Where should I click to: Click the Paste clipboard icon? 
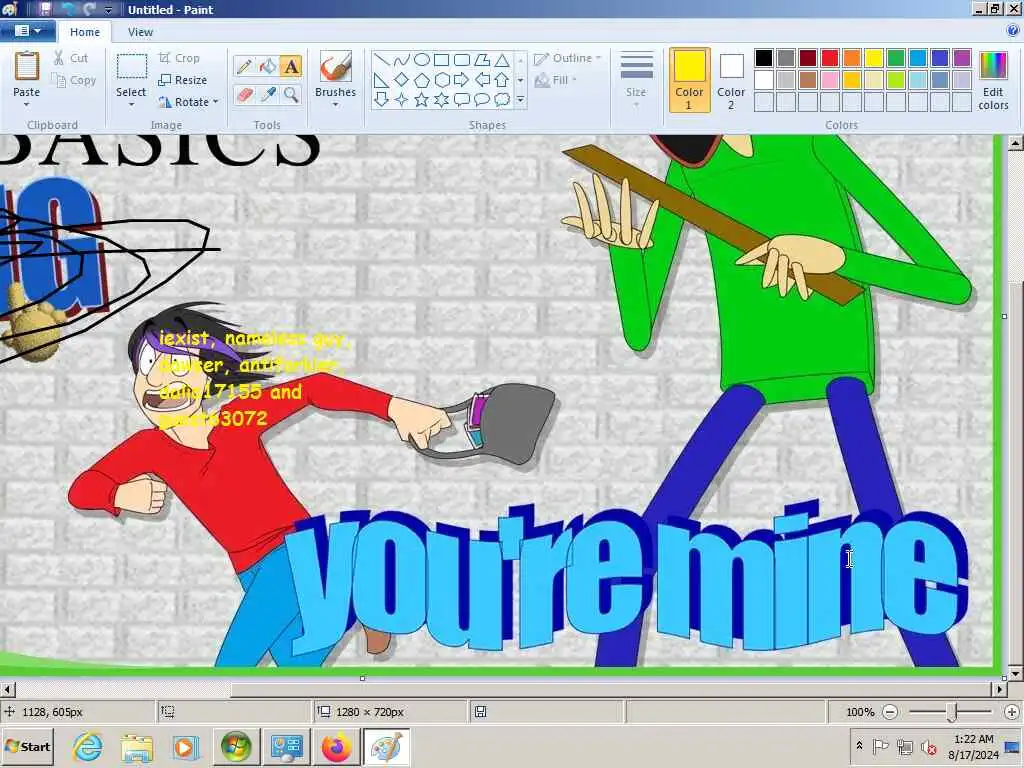26,67
